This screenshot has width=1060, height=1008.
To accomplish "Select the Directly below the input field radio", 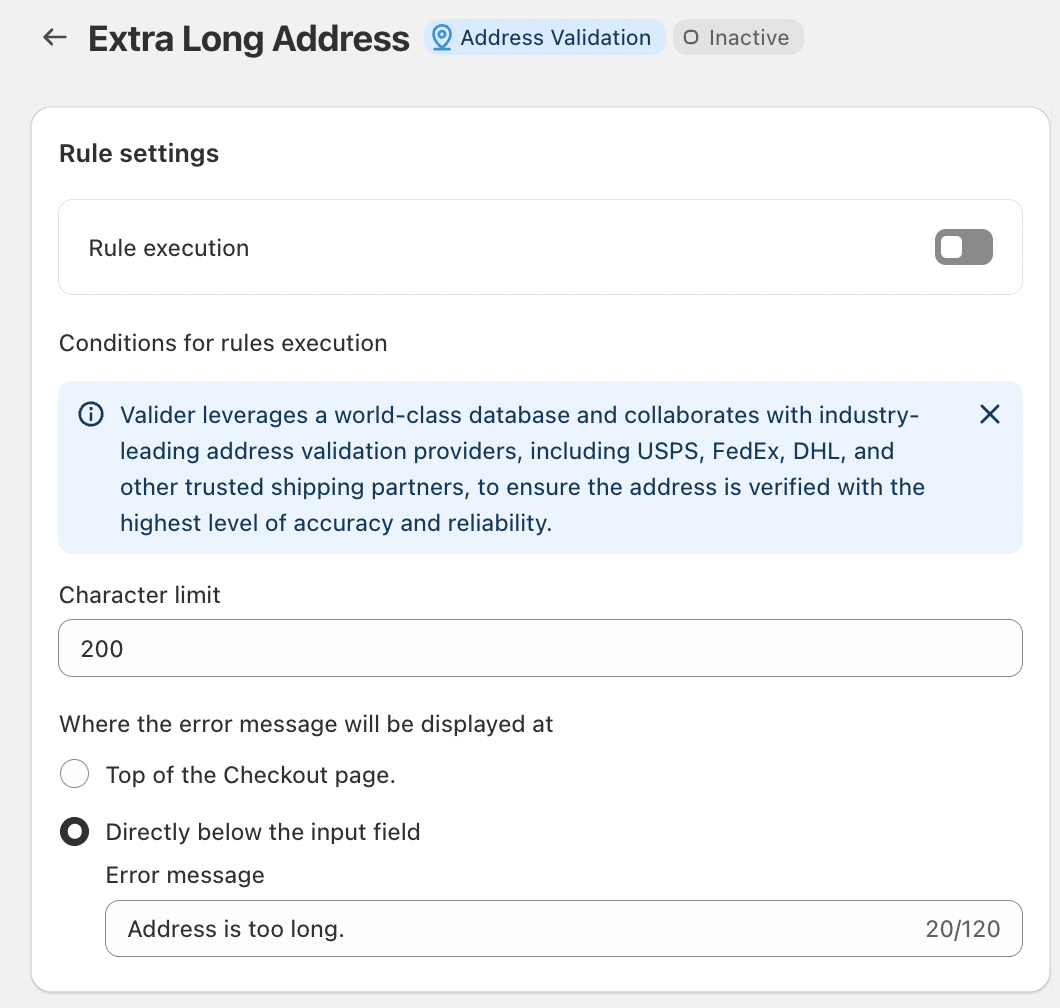I will [75, 832].
